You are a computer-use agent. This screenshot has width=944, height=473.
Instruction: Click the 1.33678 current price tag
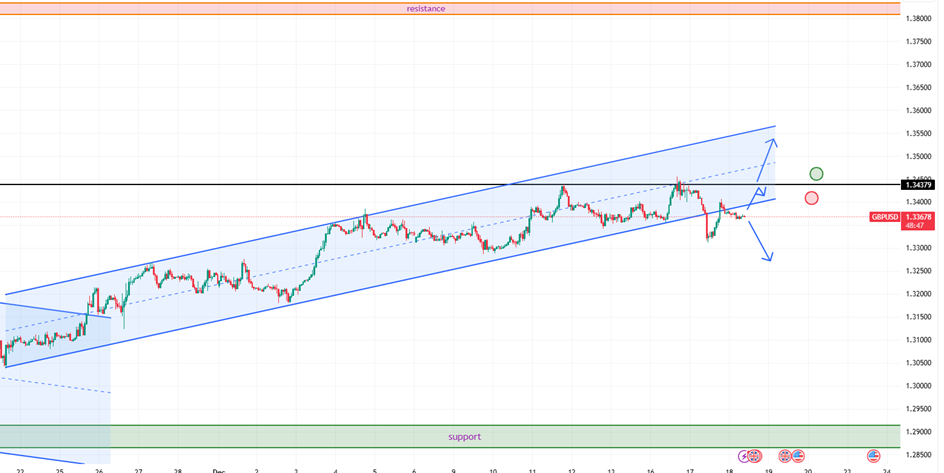917,216
